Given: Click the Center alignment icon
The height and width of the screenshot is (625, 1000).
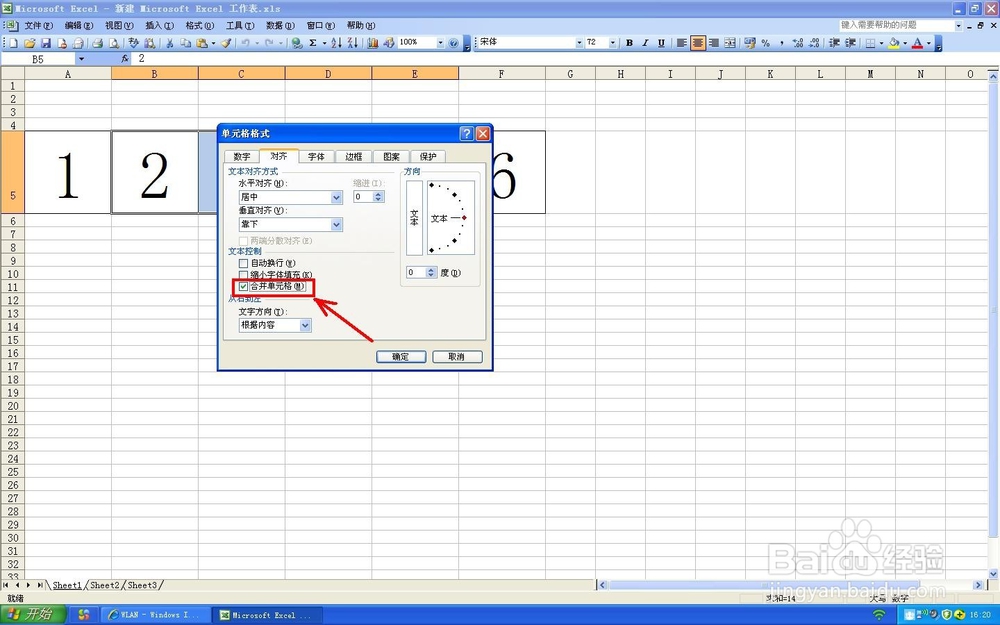Looking at the screenshot, I should click(698, 43).
